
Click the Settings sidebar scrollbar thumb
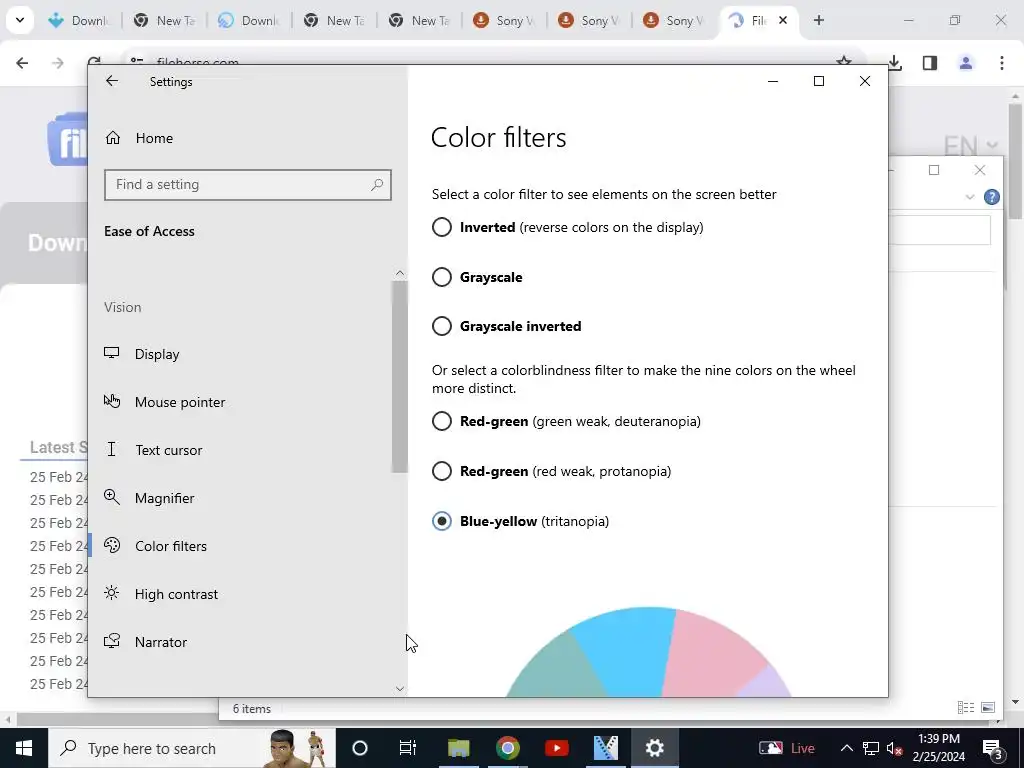click(x=400, y=376)
